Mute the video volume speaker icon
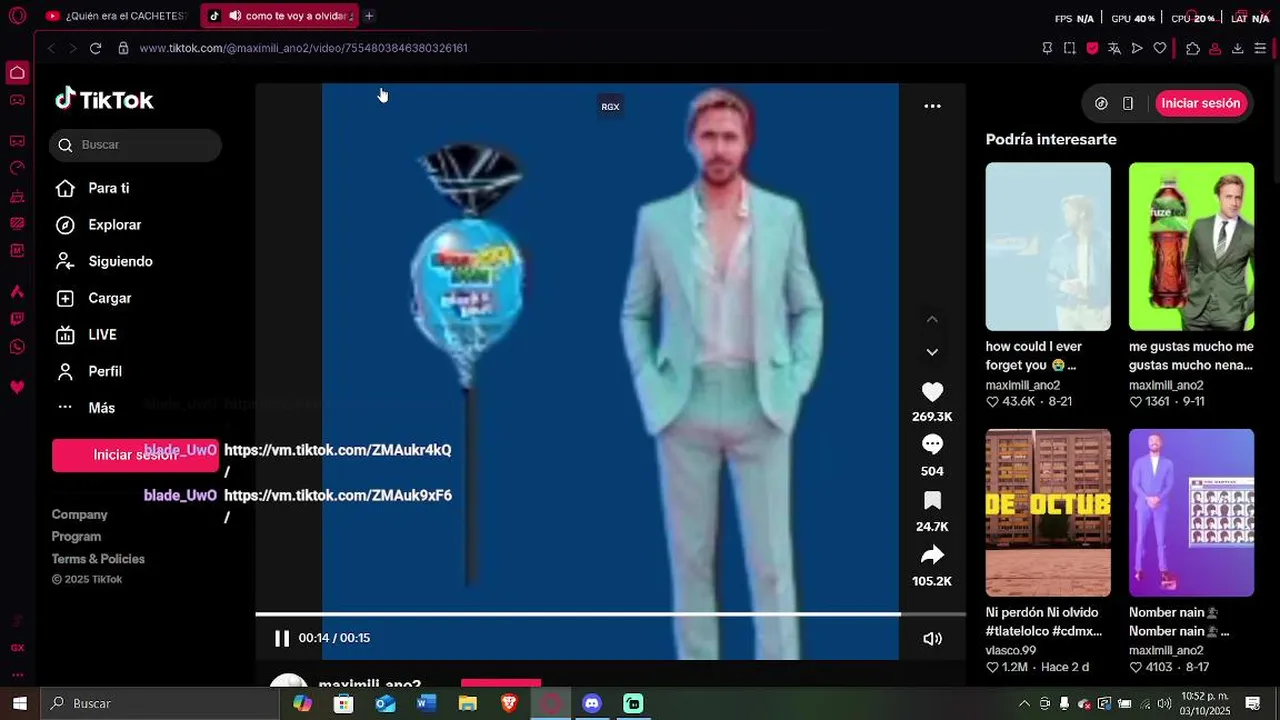The image size is (1280, 720). point(932,638)
